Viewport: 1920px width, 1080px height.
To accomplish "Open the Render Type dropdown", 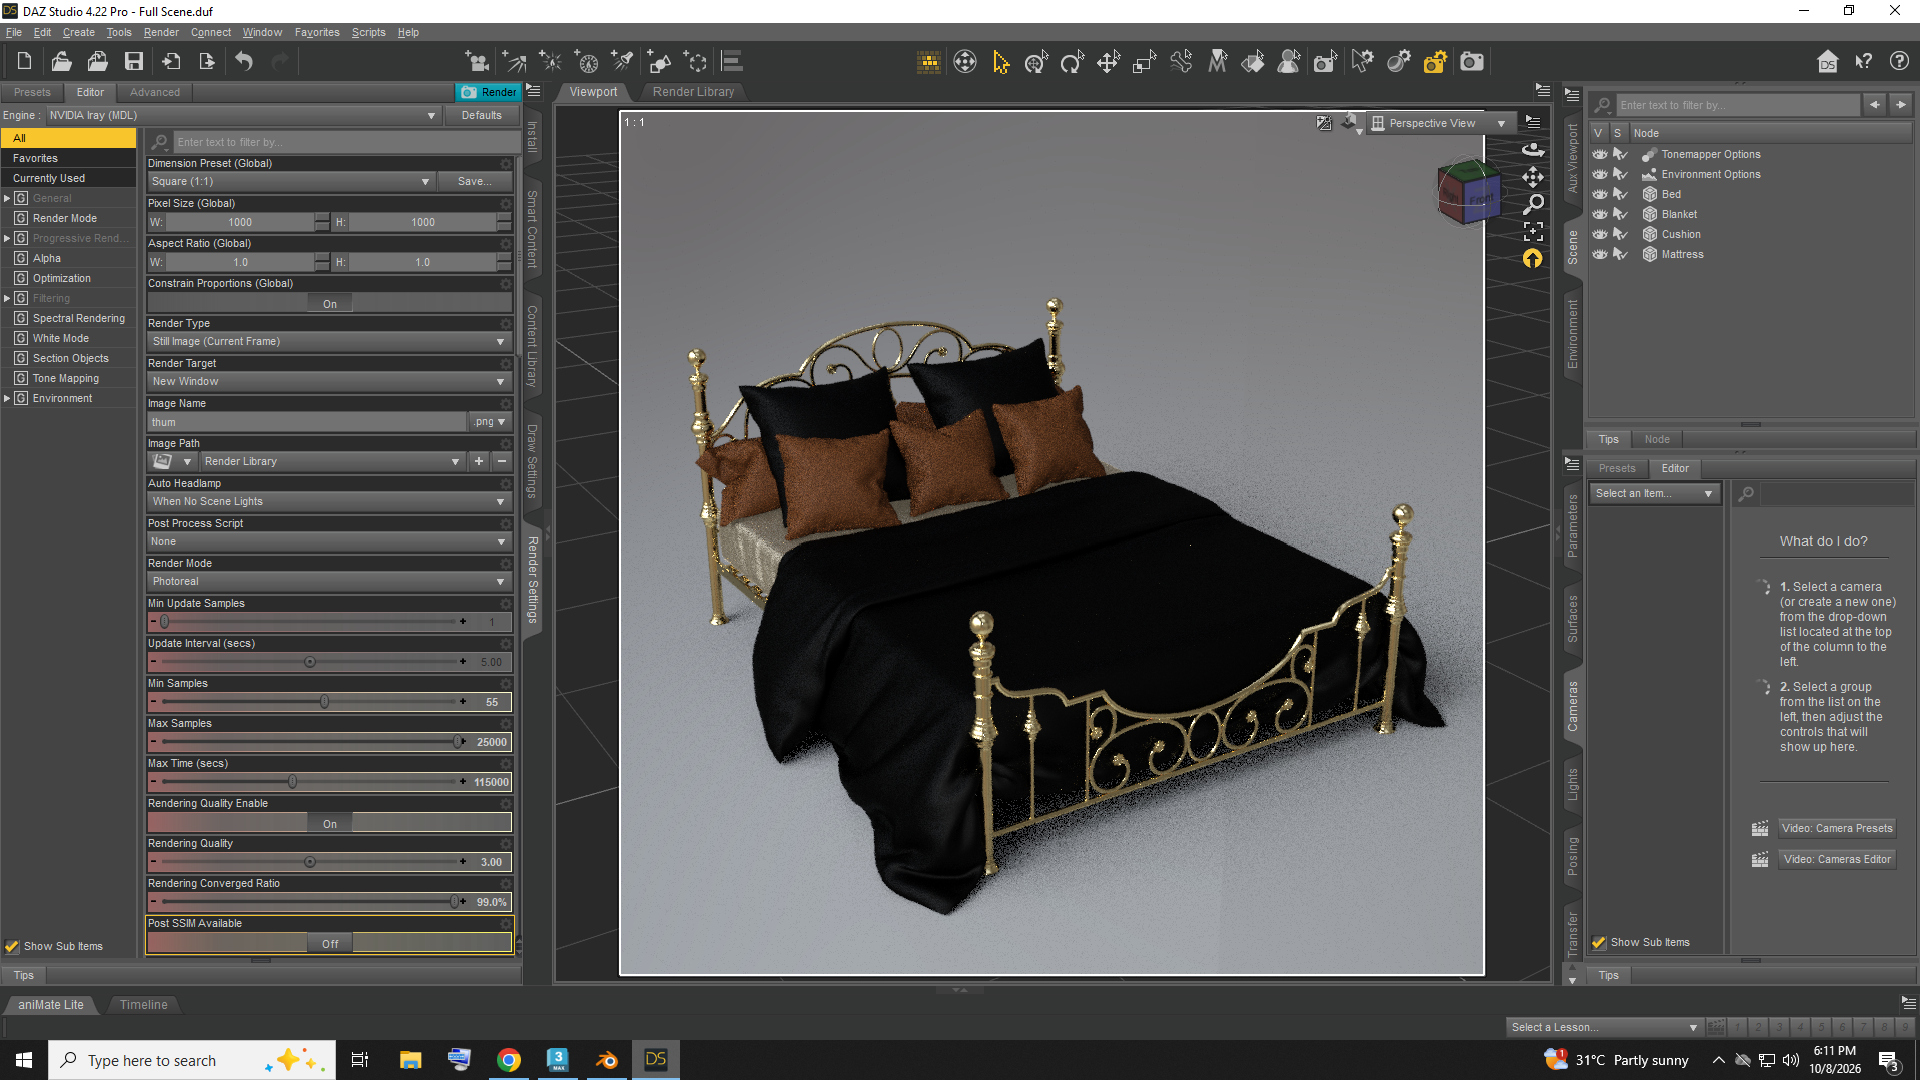I will tap(329, 342).
